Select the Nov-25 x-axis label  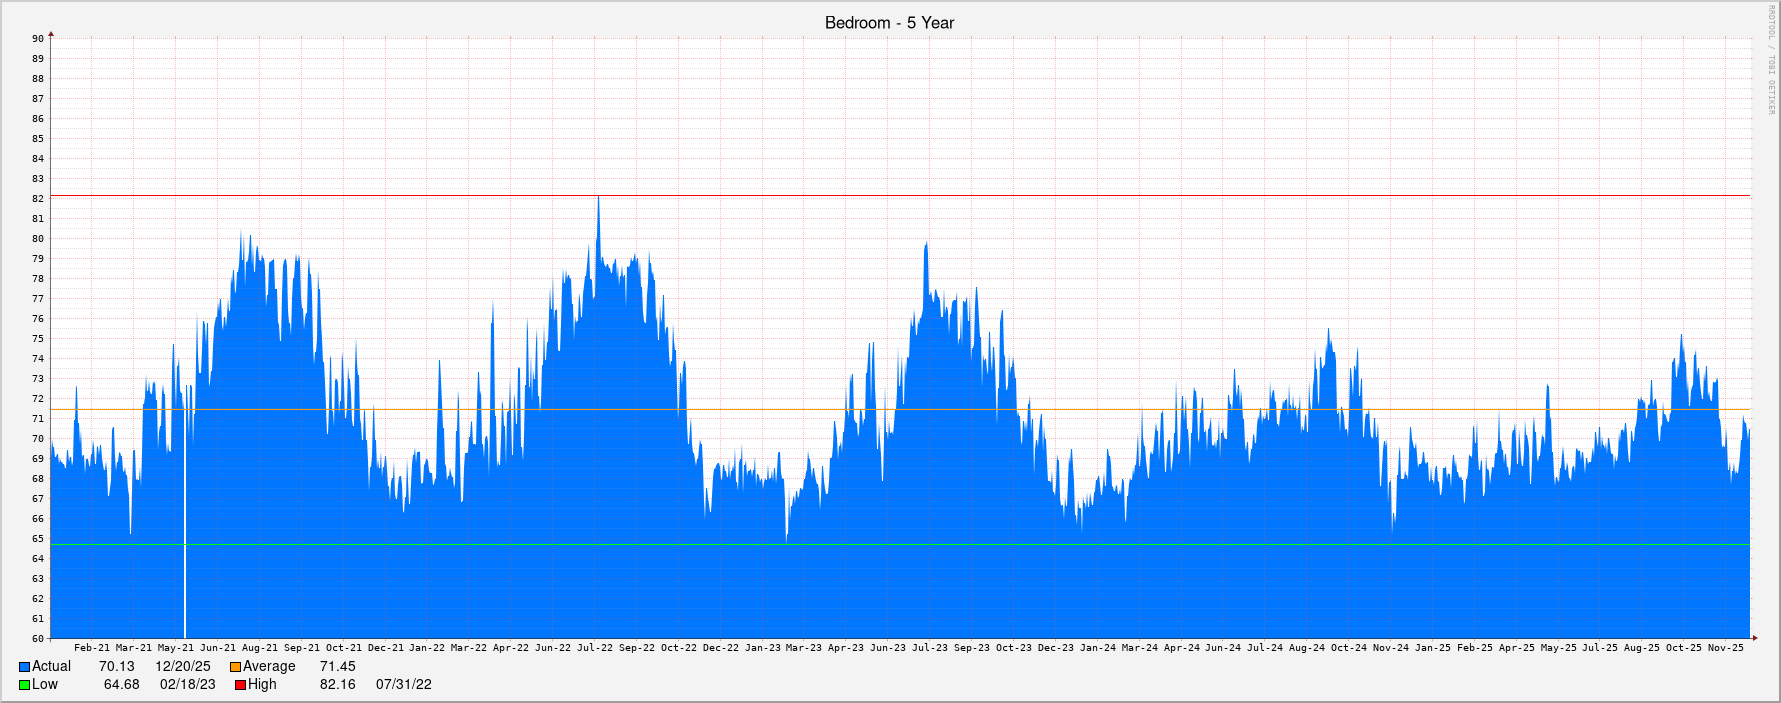click(x=1725, y=648)
